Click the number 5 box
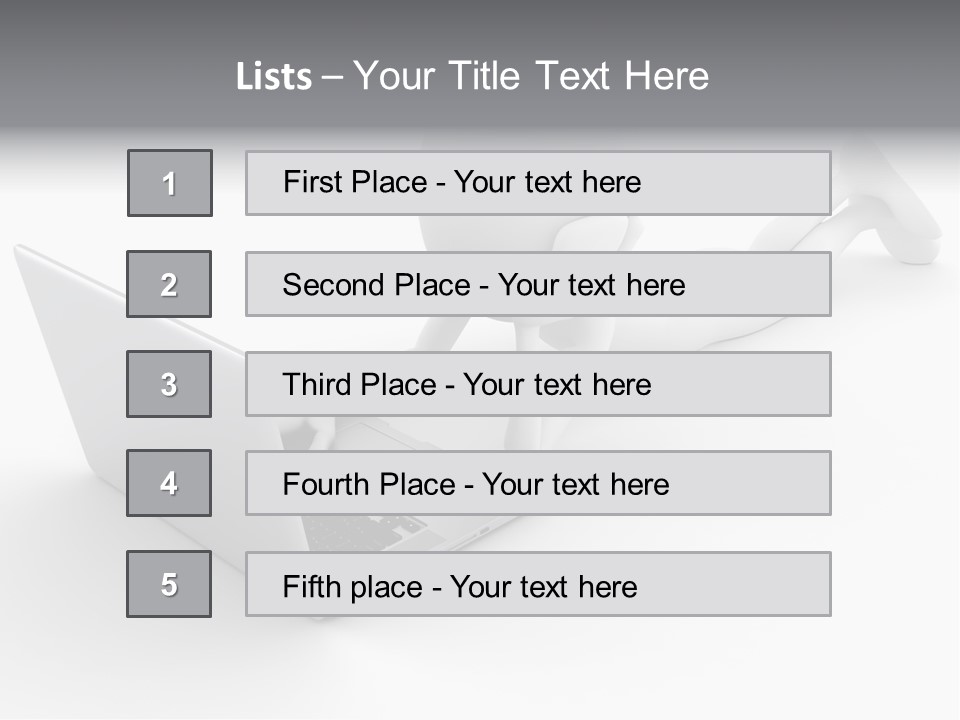Screen dimensions: 960x720 [169, 584]
